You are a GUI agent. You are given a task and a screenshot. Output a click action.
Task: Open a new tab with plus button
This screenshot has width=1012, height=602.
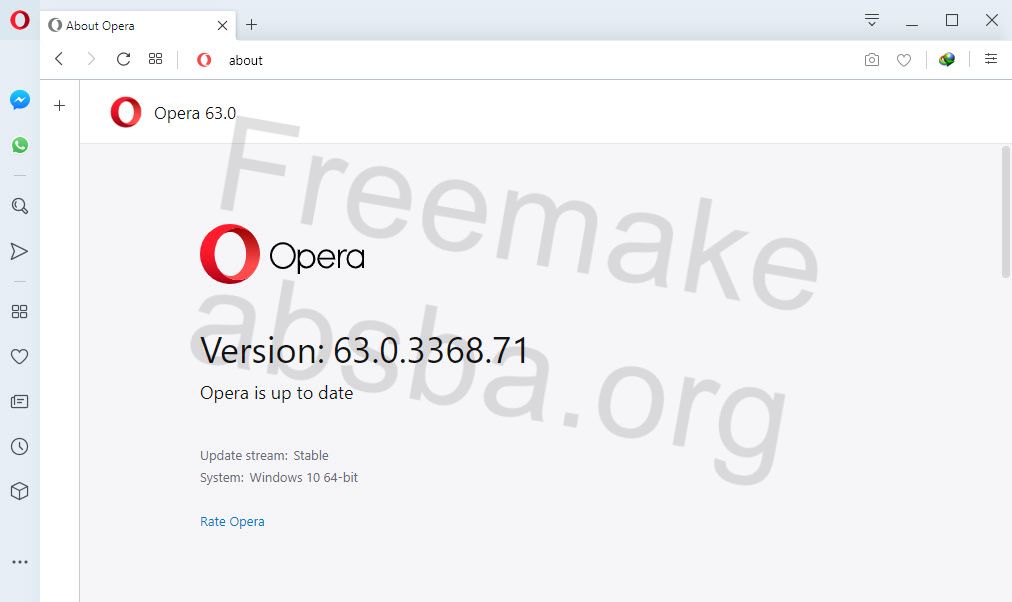coord(252,25)
